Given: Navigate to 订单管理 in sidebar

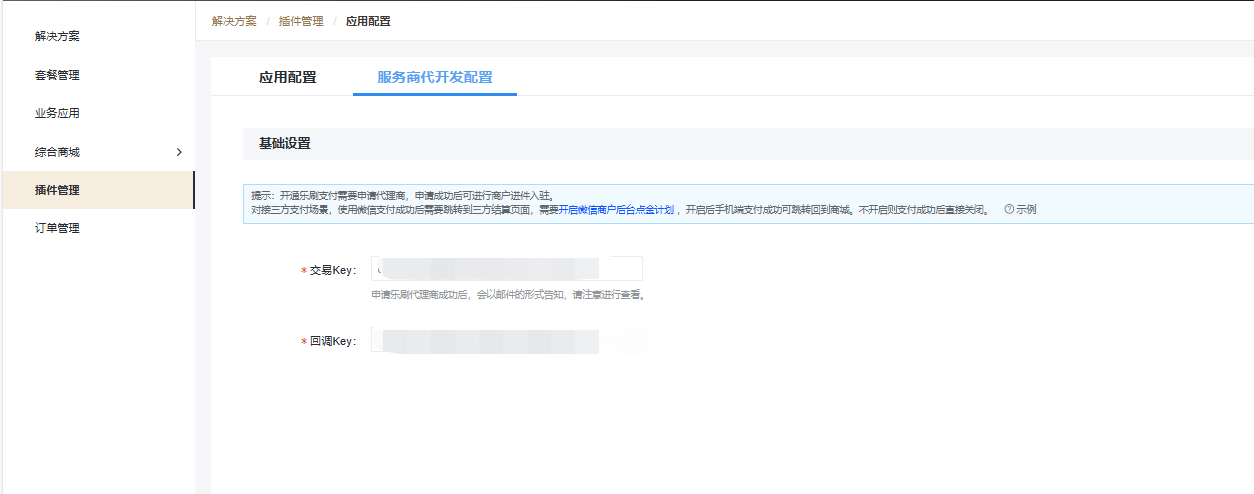Looking at the screenshot, I should [x=57, y=228].
